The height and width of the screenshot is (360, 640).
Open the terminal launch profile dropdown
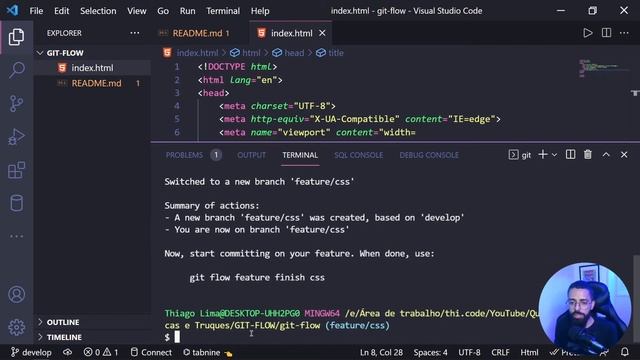554,155
